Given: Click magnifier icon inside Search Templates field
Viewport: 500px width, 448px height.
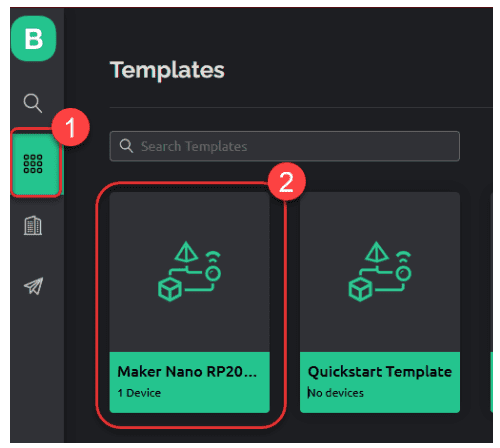Looking at the screenshot, I should (126, 146).
